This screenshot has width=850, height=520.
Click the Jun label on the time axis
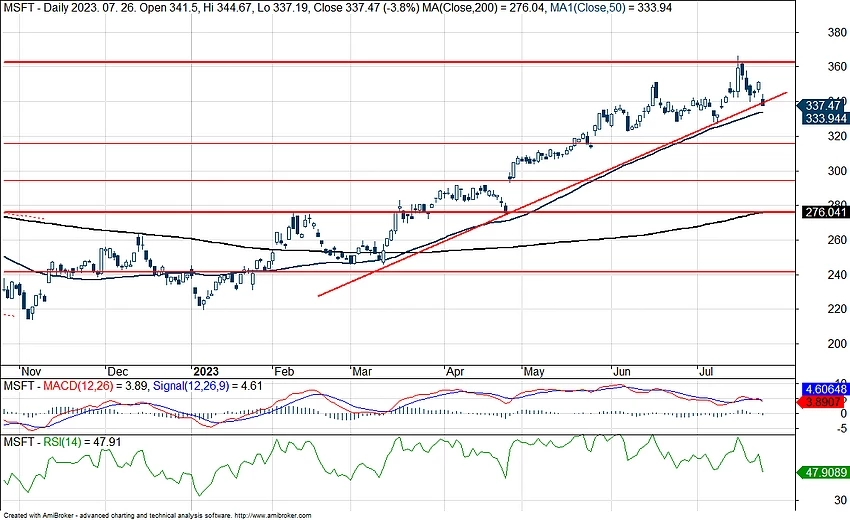click(622, 371)
